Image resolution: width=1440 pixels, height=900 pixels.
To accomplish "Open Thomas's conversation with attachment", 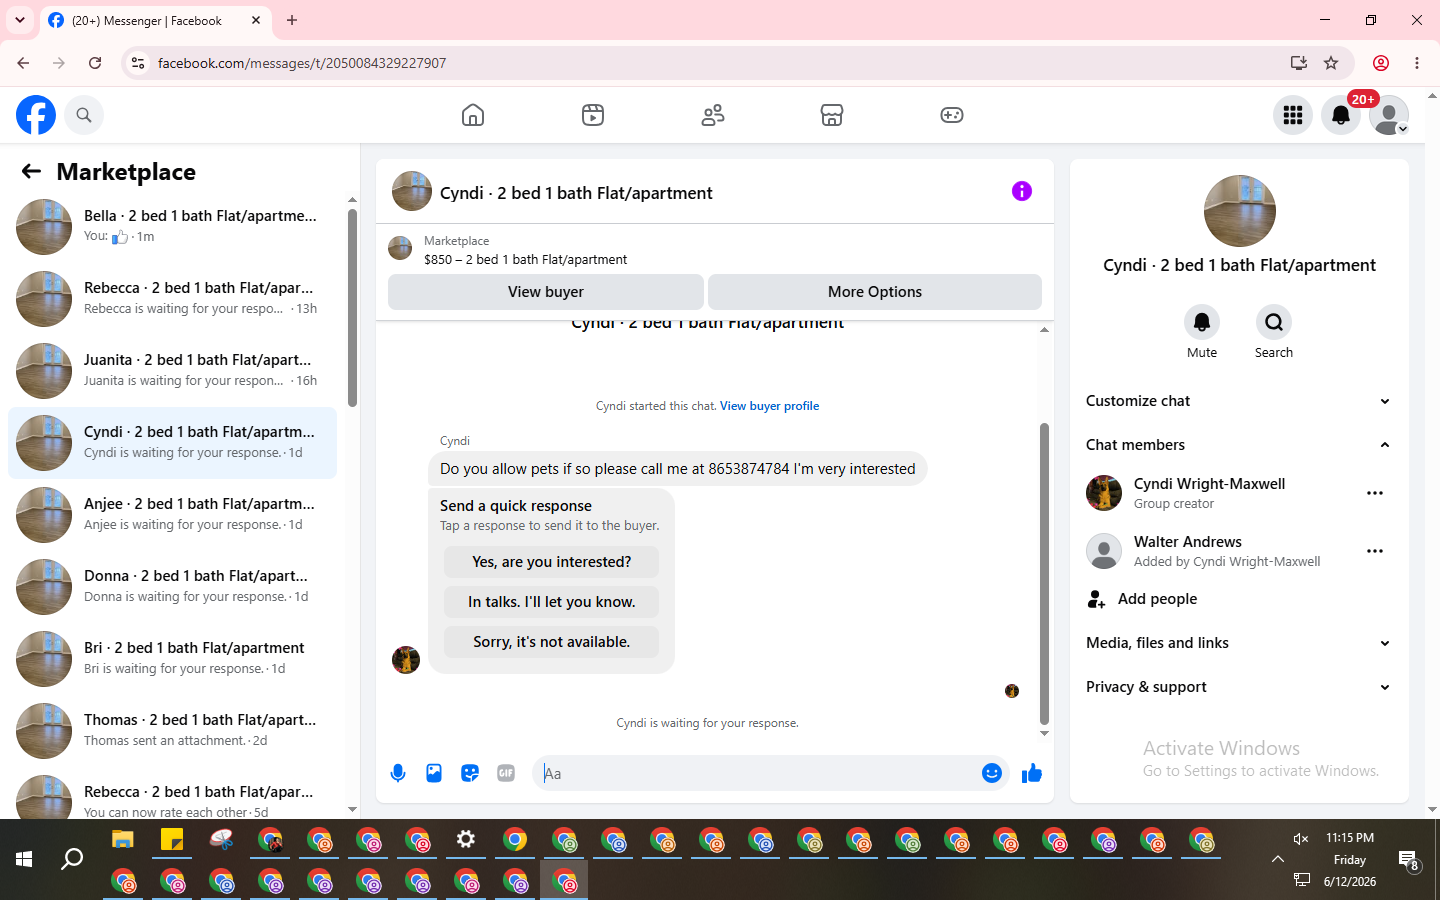I will pyautogui.click(x=172, y=731).
